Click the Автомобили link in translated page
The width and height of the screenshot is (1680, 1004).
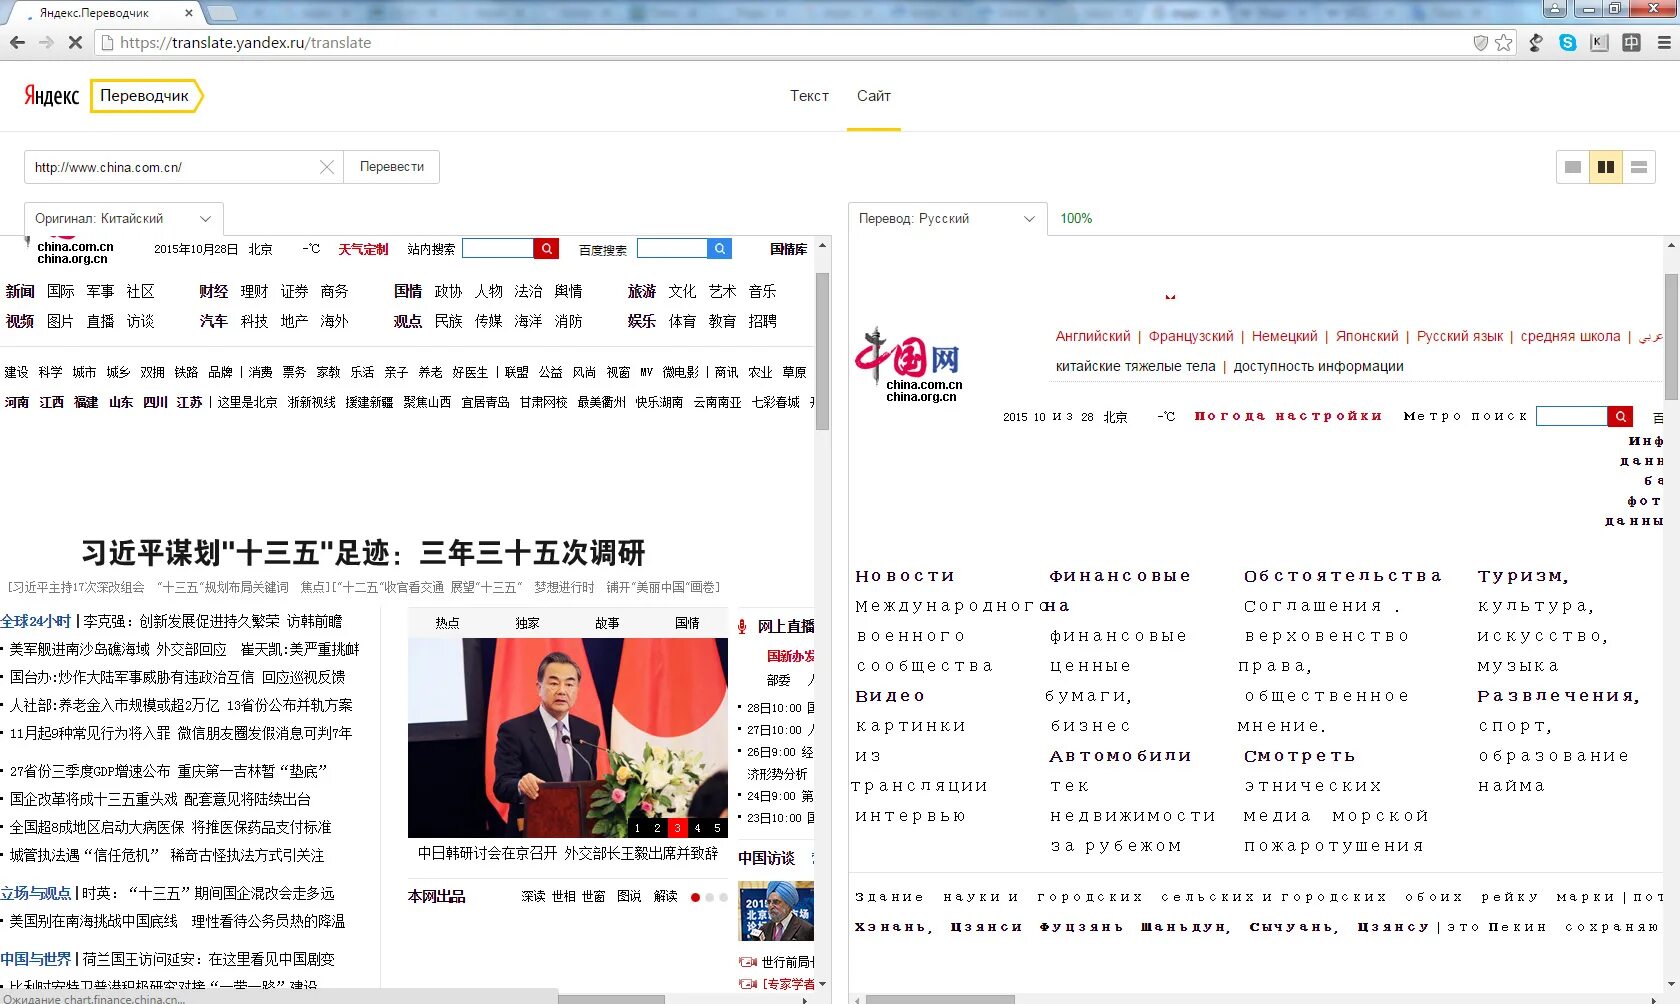click(x=1120, y=756)
